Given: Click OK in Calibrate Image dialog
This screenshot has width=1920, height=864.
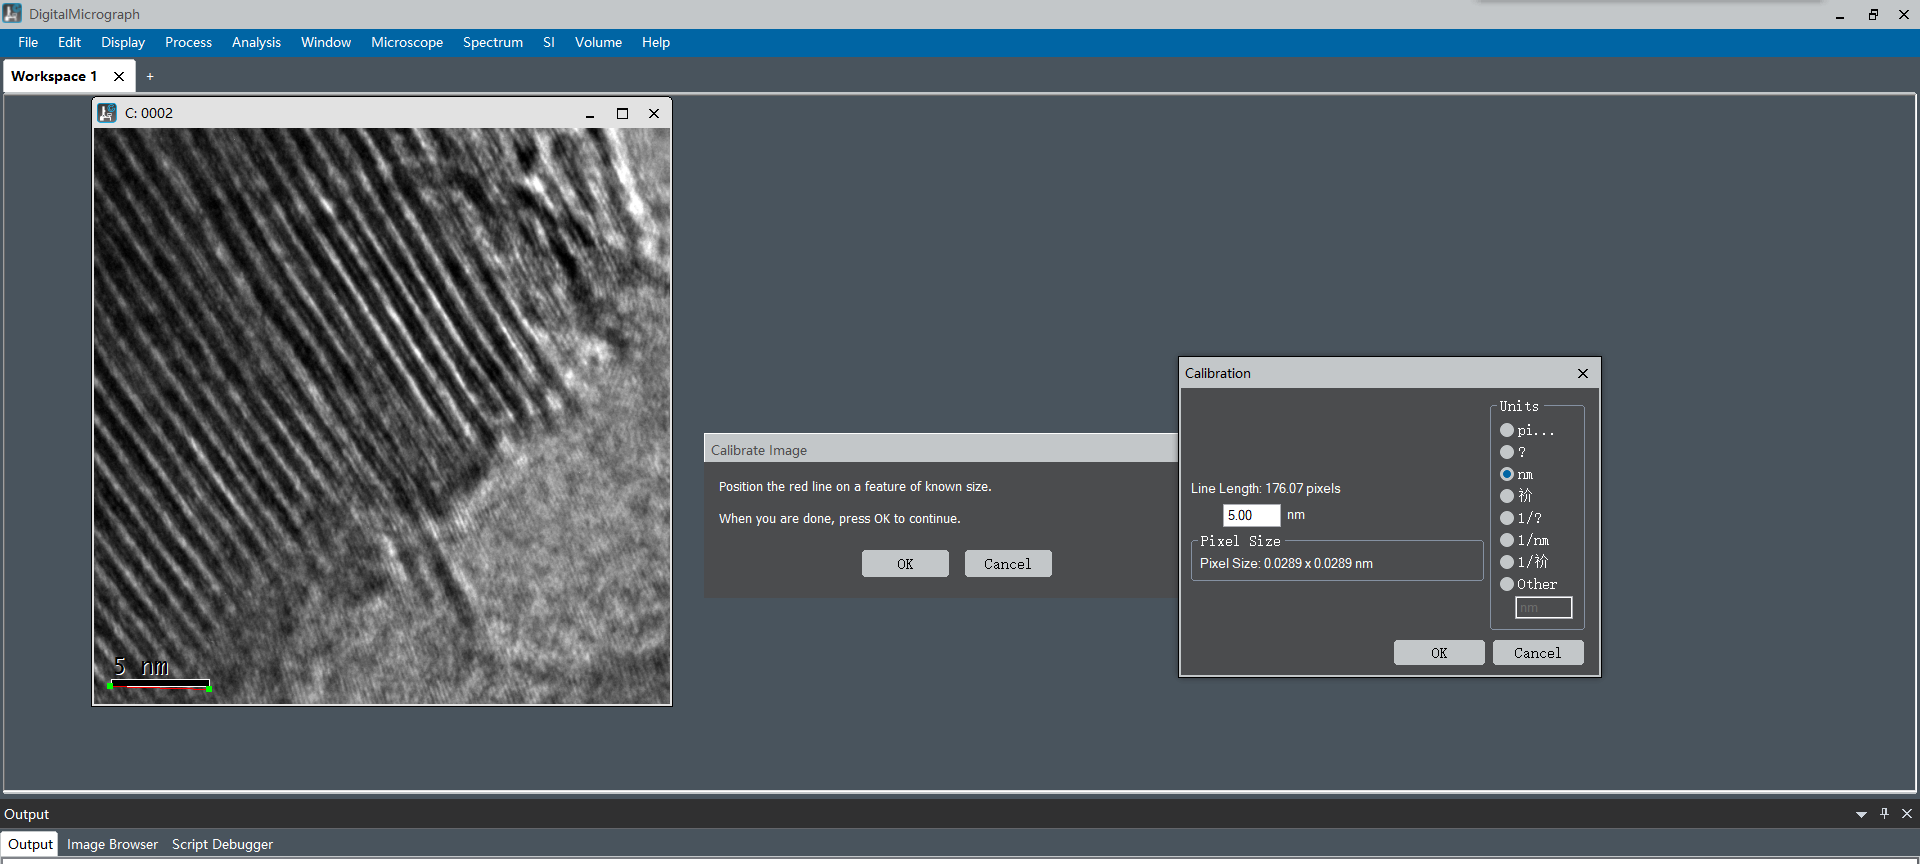Looking at the screenshot, I should [x=905, y=564].
